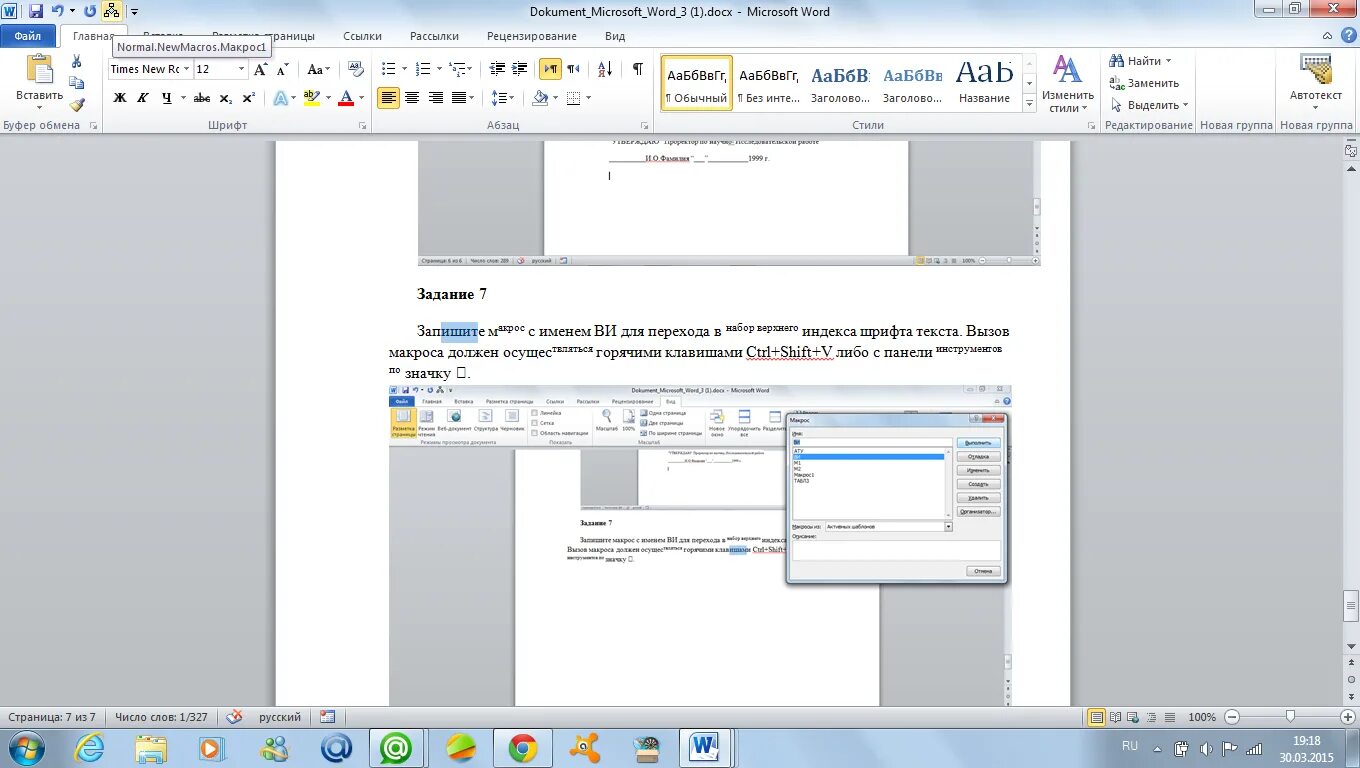This screenshot has width=1360, height=768.
Task: Run the Макрос1 macro quick access icon
Action: [x=111, y=11]
